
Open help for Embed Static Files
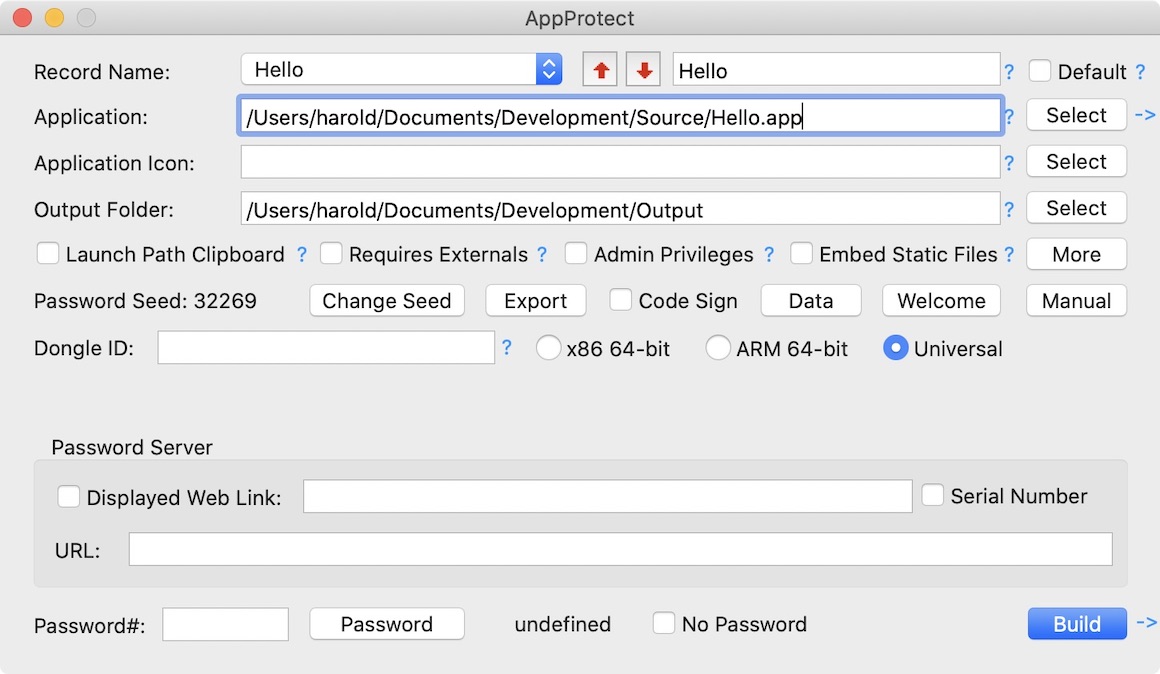[1009, 255]
